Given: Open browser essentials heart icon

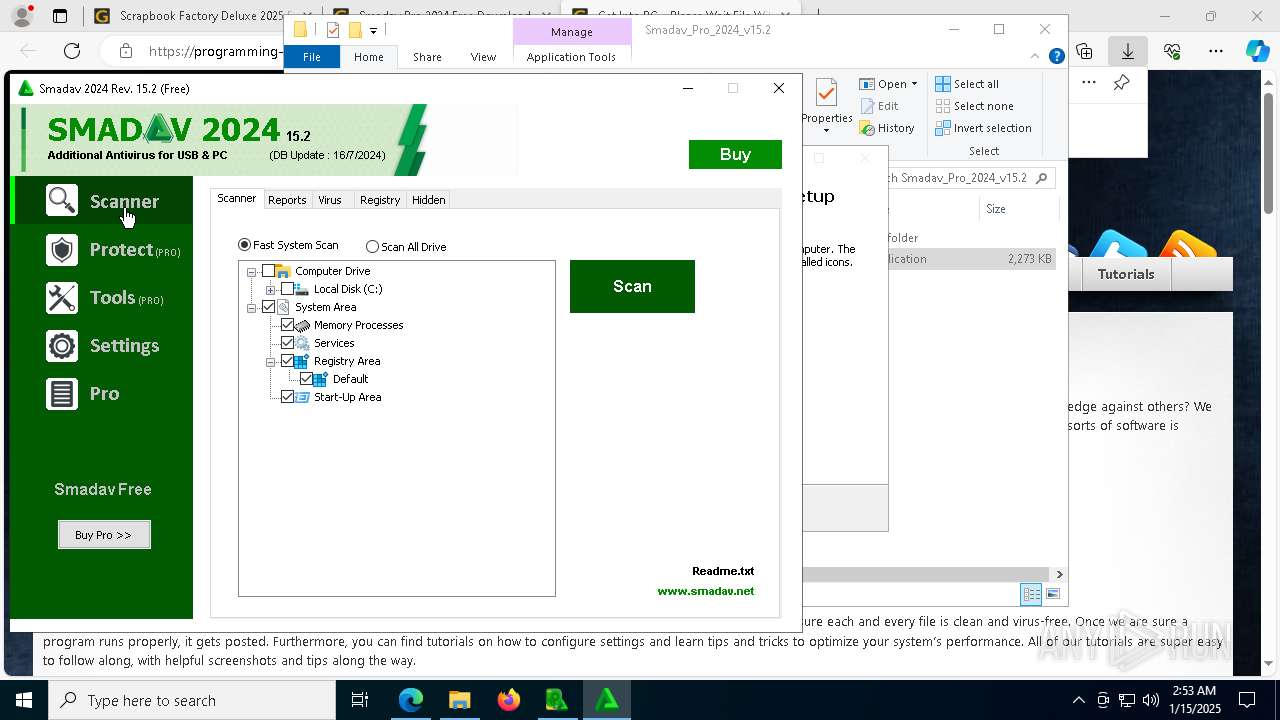Looking at the screenshot, I should tap(1172, 51).
